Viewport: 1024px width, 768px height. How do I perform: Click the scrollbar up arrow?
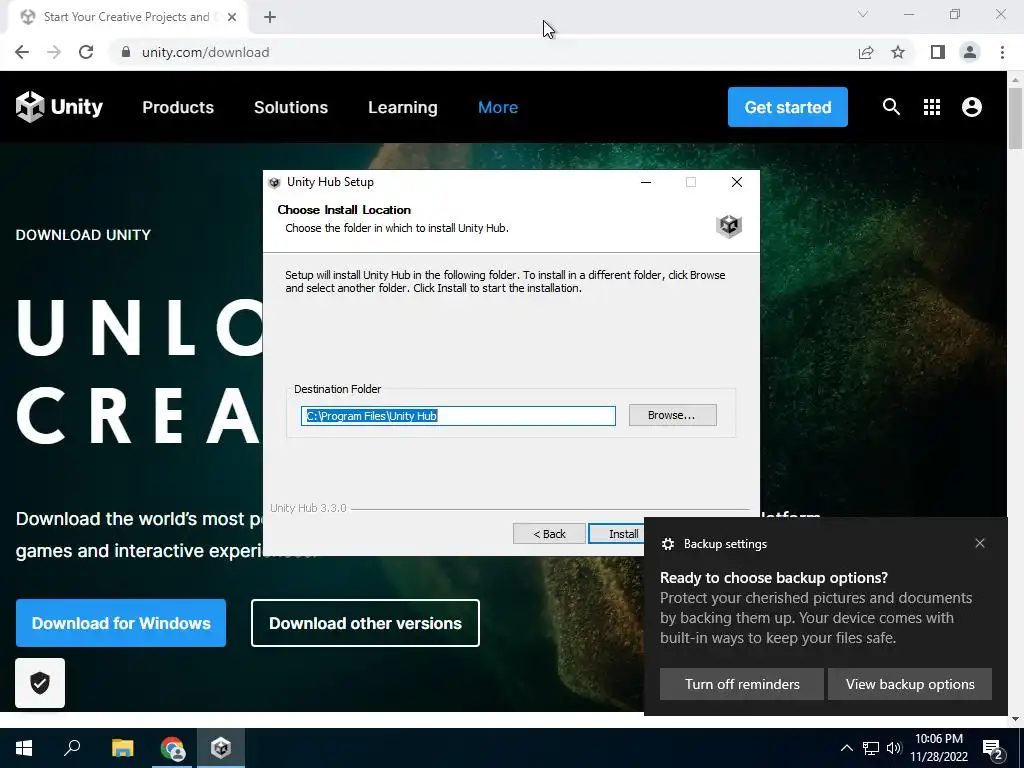(1015, 80)
